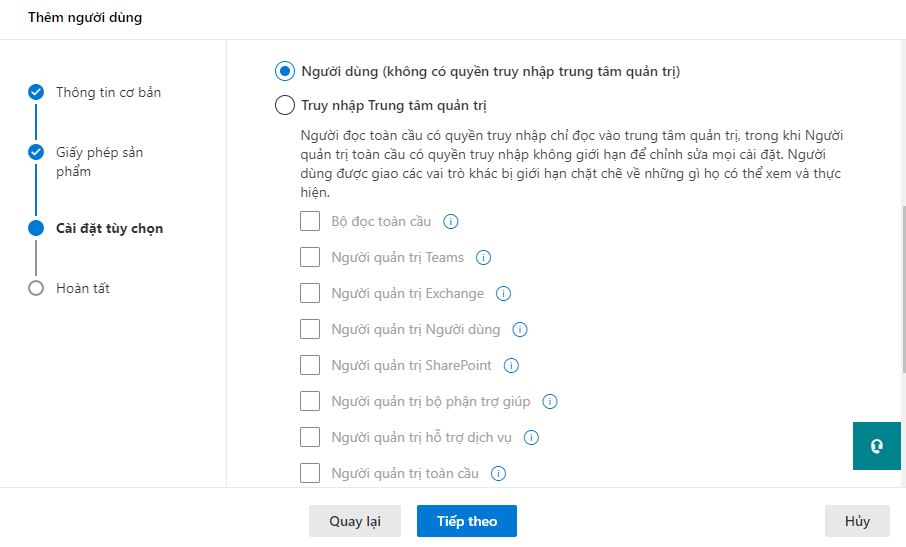Click info icon next to Người quản trị Teams
The width and height of the screenshot is (906, 547).
484,258
